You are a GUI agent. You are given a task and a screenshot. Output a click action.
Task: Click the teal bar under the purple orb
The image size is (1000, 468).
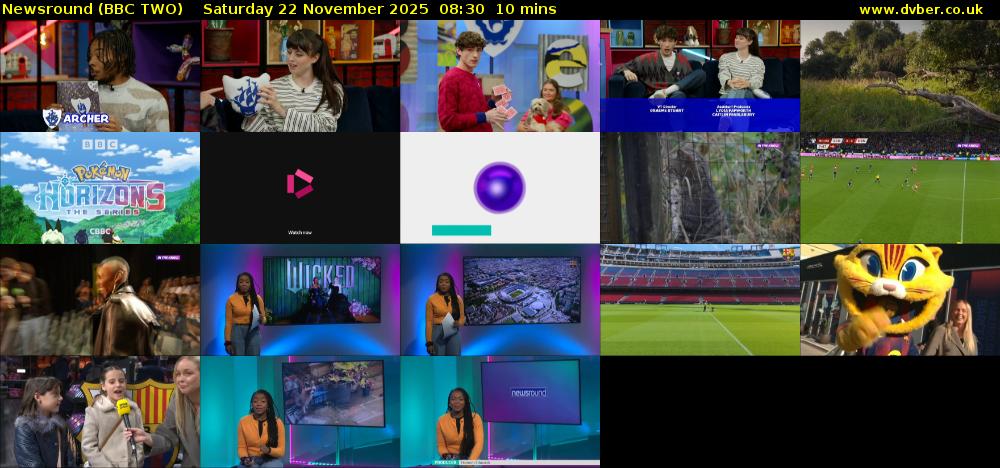(461, 230)
